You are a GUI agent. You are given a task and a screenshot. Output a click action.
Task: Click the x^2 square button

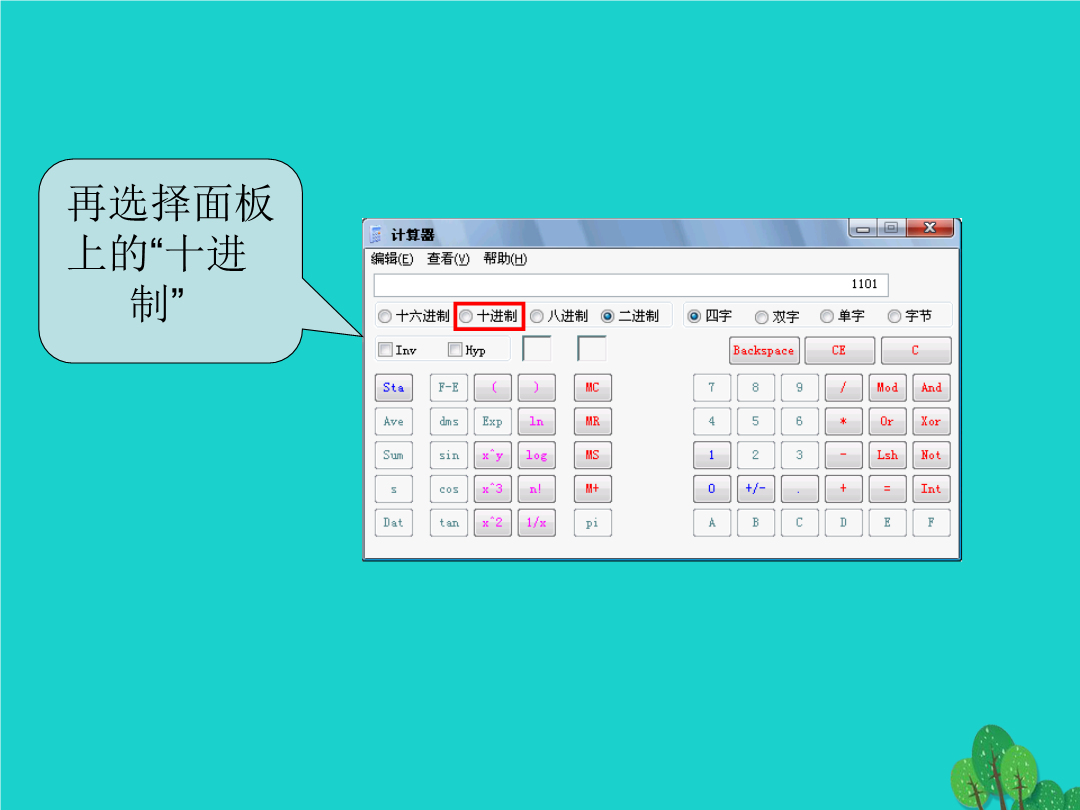[493, 523]
